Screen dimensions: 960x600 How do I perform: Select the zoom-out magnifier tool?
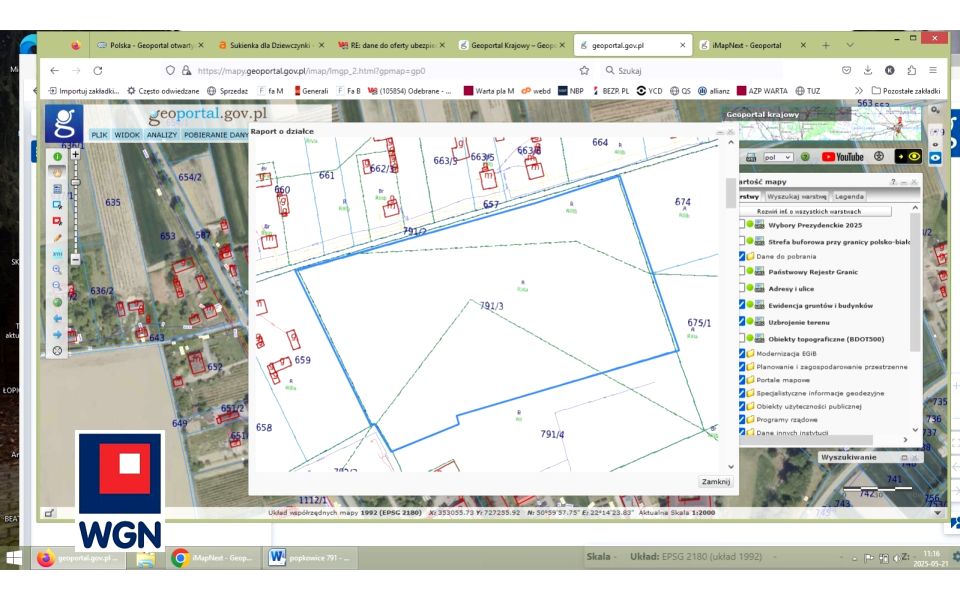pyautogui.click(x=58, y=286)
